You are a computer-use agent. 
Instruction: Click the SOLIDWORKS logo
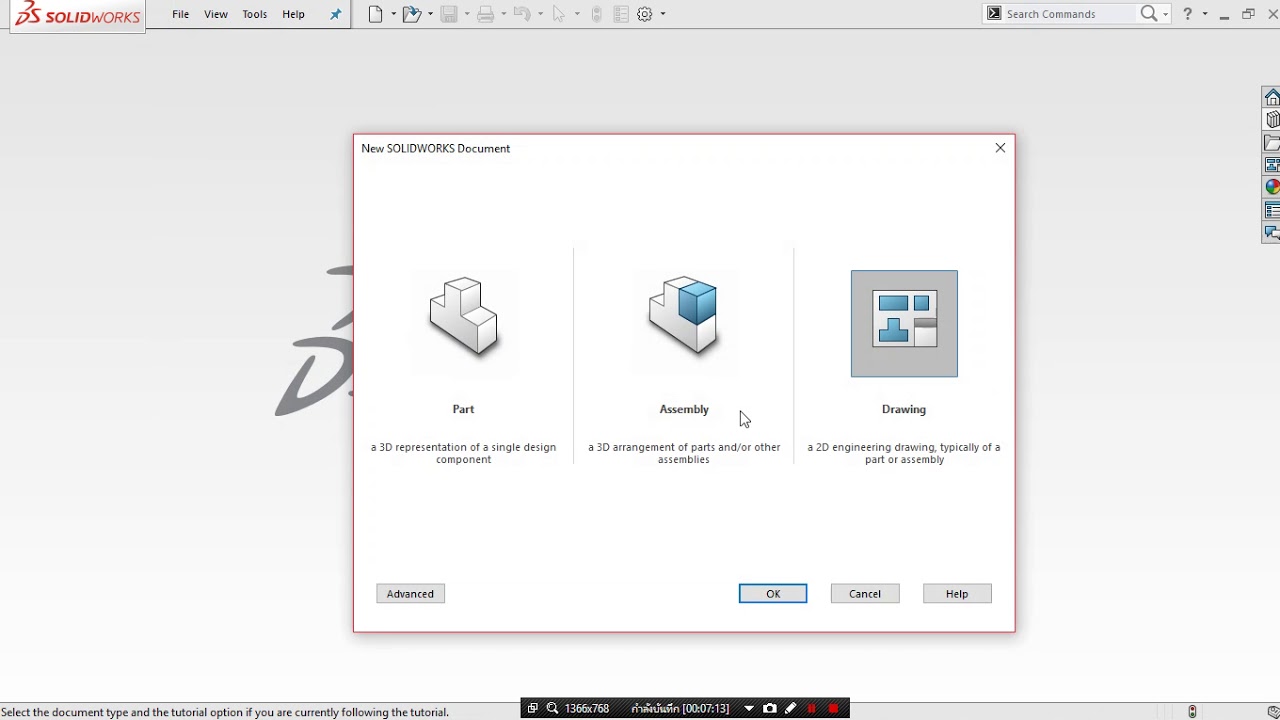tap(78, 14)
